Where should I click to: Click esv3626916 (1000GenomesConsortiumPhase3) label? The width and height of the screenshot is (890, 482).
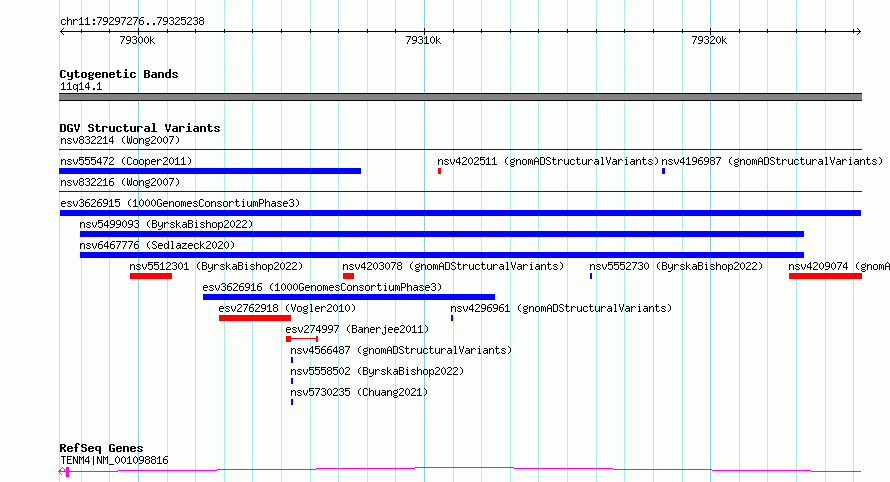click(x=322, y=287)
